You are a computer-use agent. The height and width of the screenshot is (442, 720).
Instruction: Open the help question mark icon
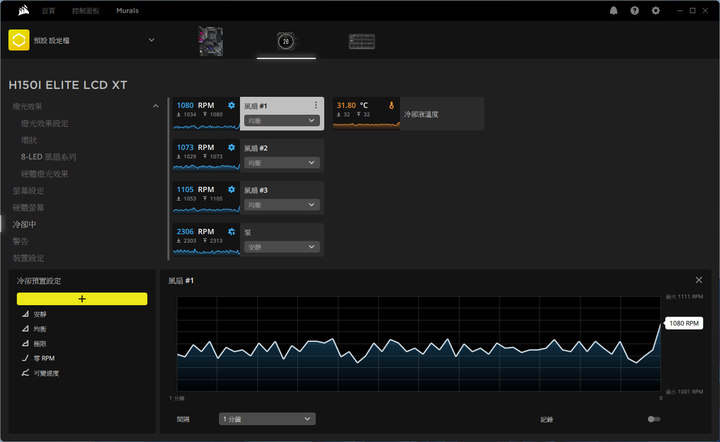(635, 11)
